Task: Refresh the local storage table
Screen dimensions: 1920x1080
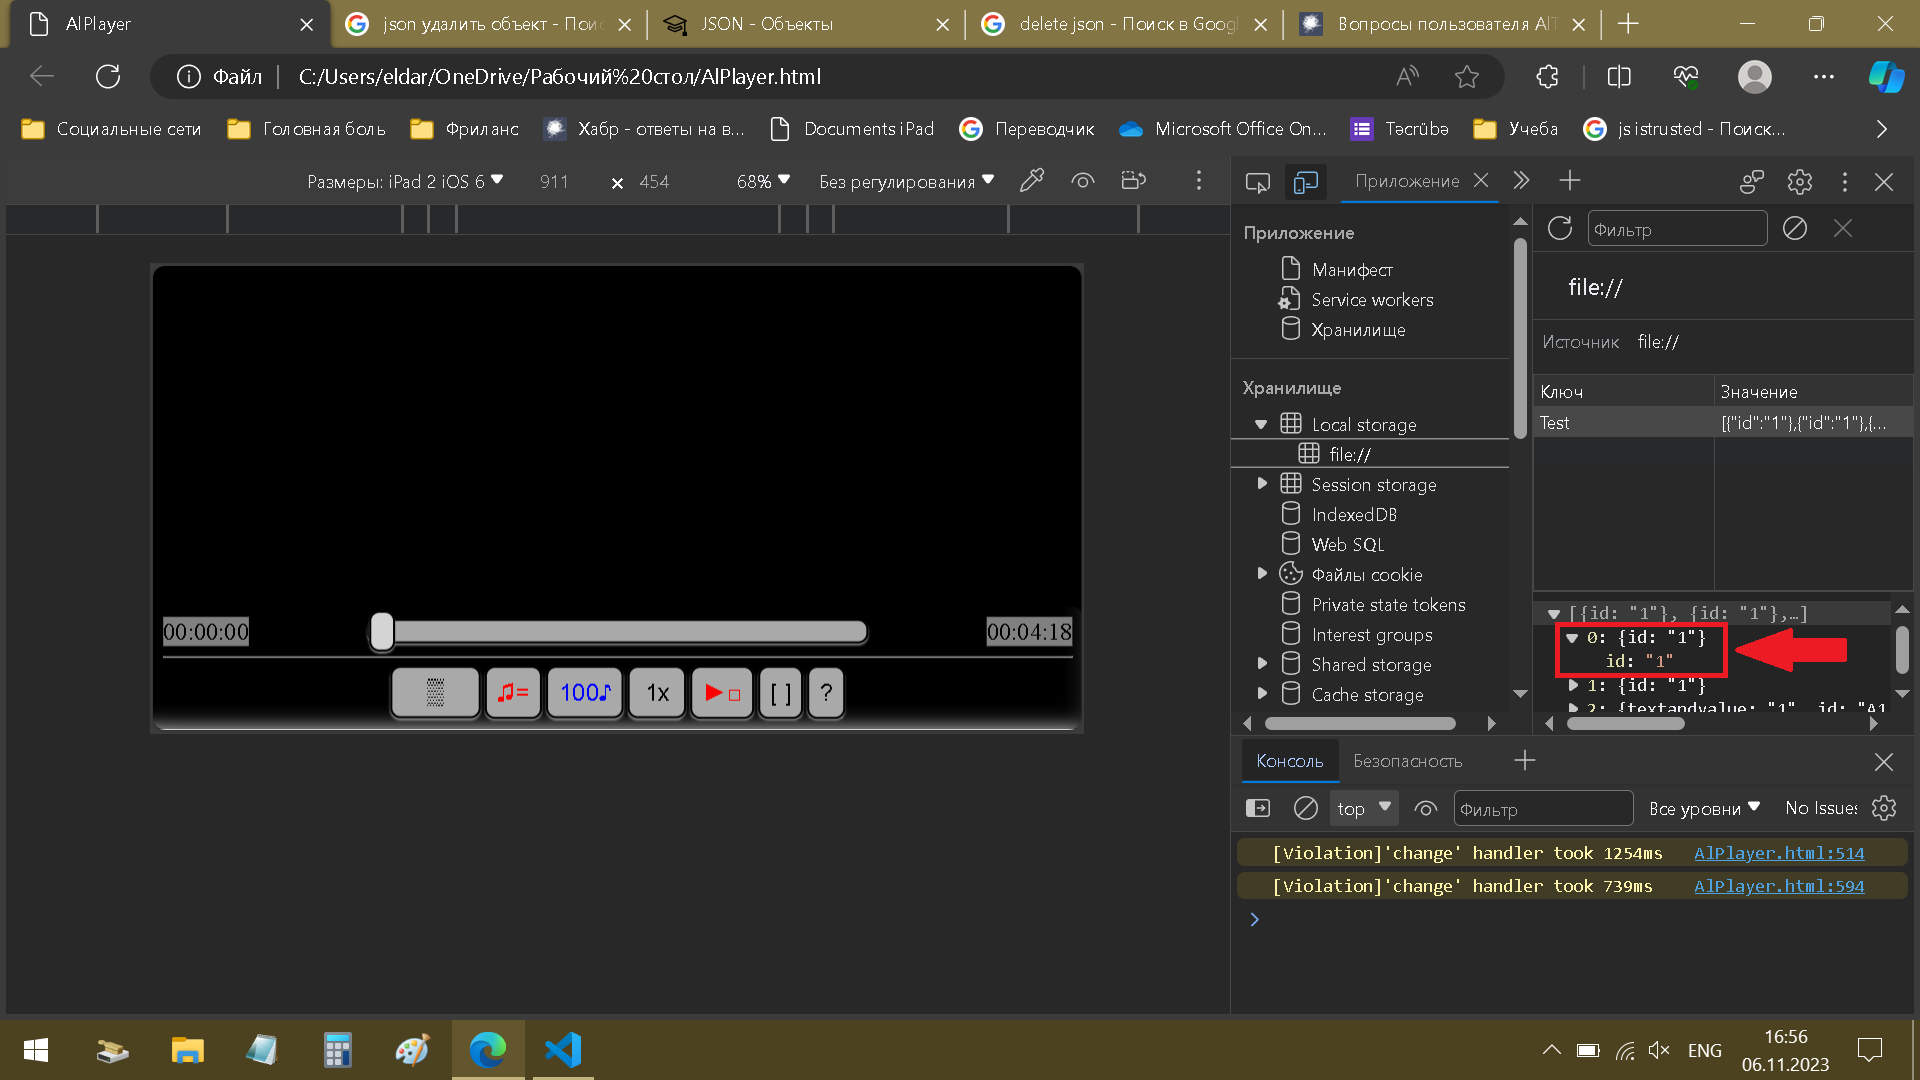Action: pos(1559,229)
